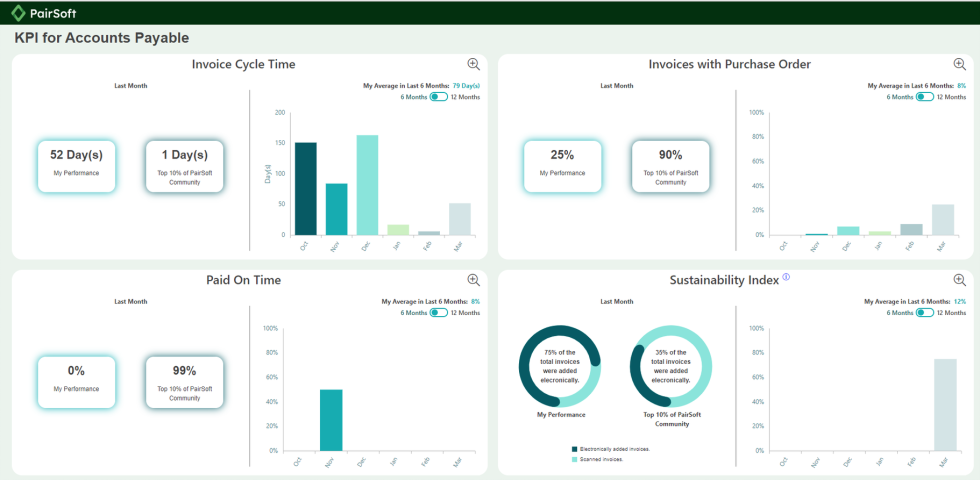Select March bar in Sustainability Index chart
Screen dimensions: 980x480
point(945,405)
